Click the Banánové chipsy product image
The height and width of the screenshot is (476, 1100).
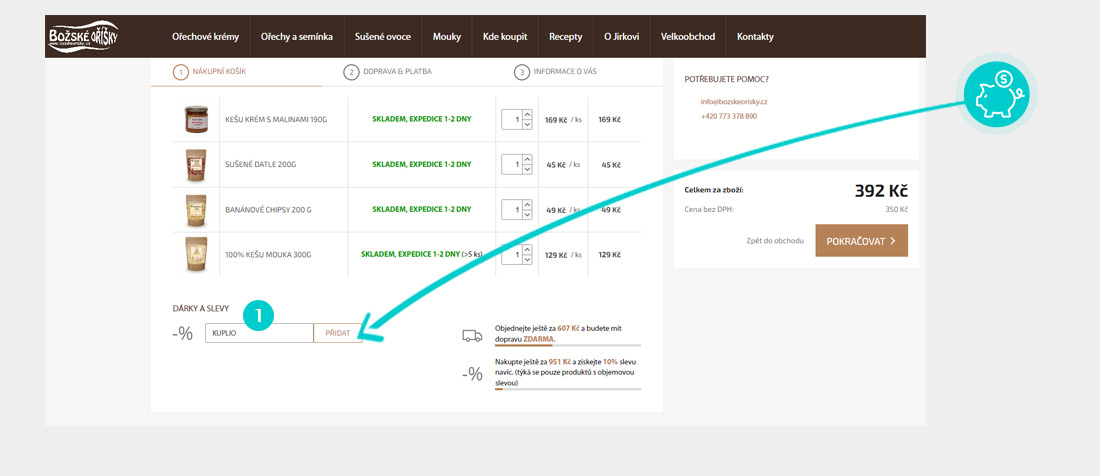pyautogui.click(x=193, y=210)
